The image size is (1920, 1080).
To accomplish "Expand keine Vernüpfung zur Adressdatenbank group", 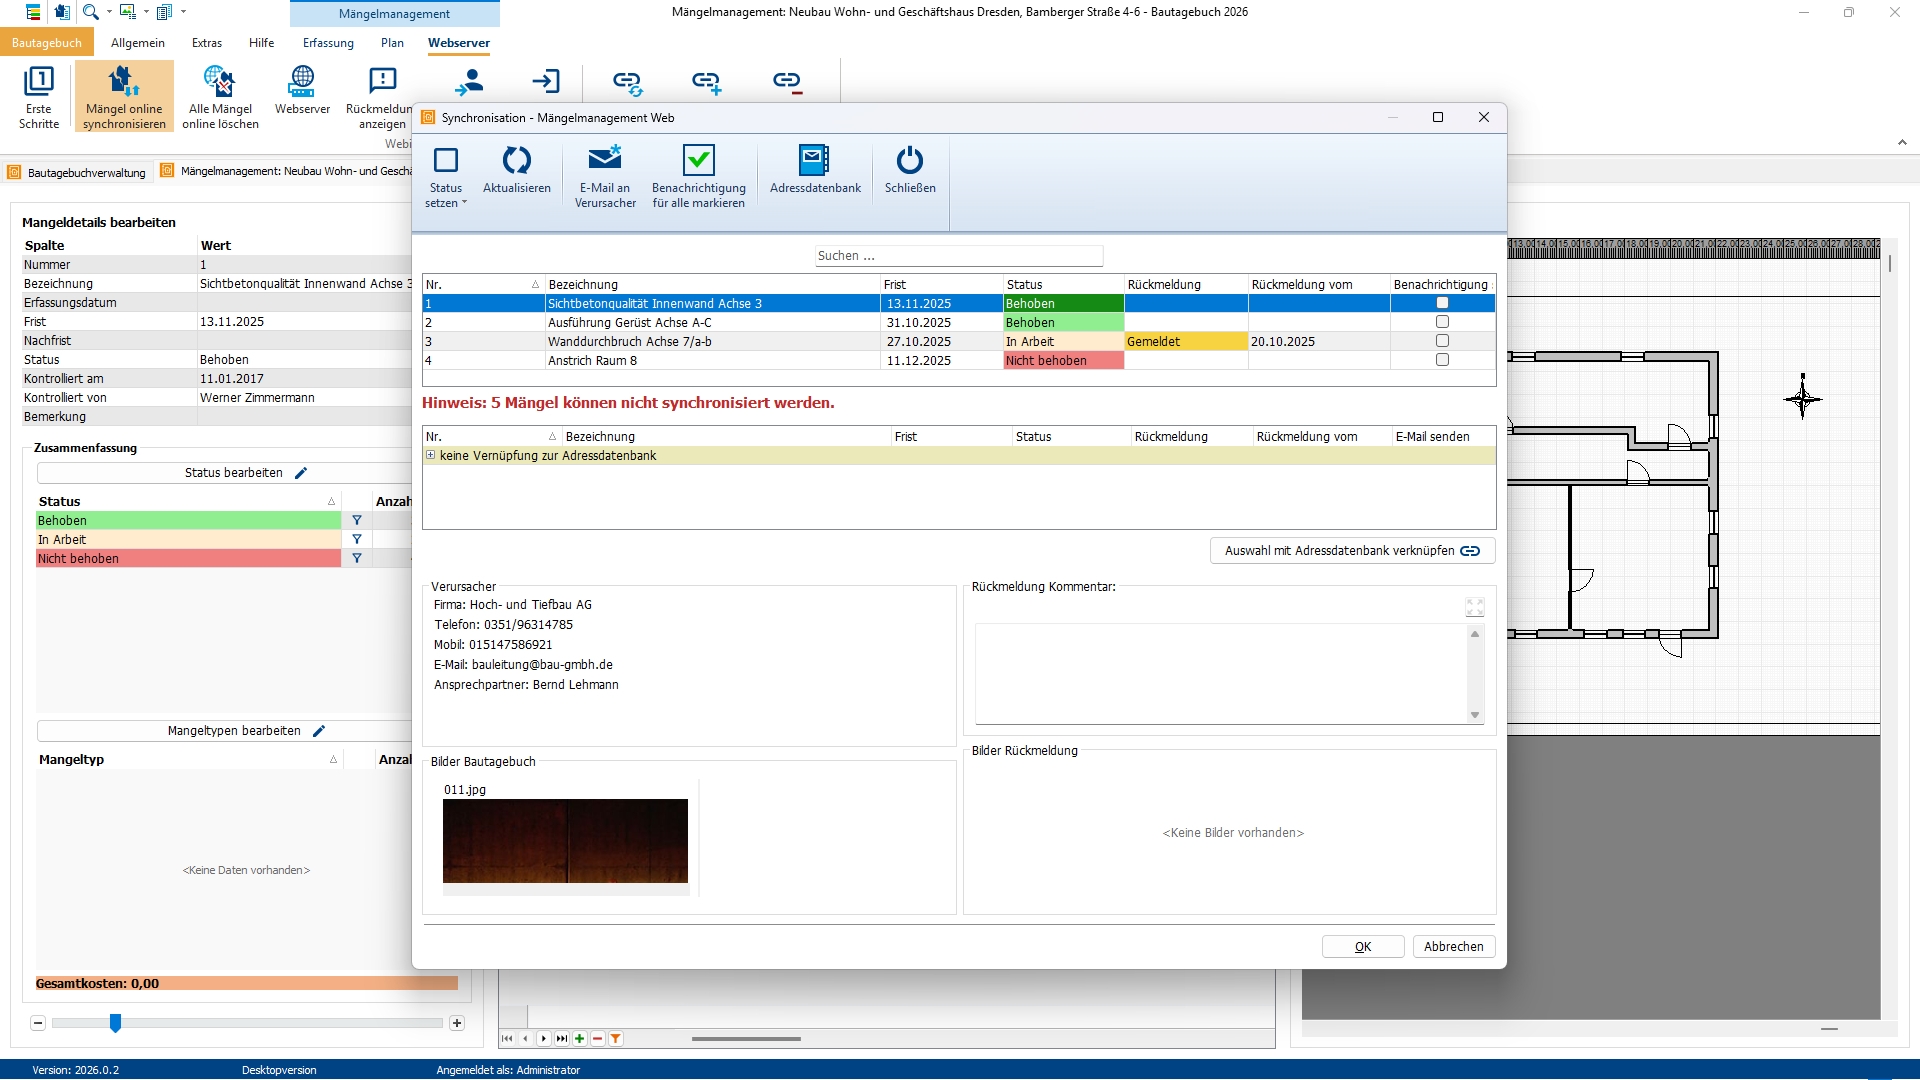I will pyautogui.click(x=431, y=455).
